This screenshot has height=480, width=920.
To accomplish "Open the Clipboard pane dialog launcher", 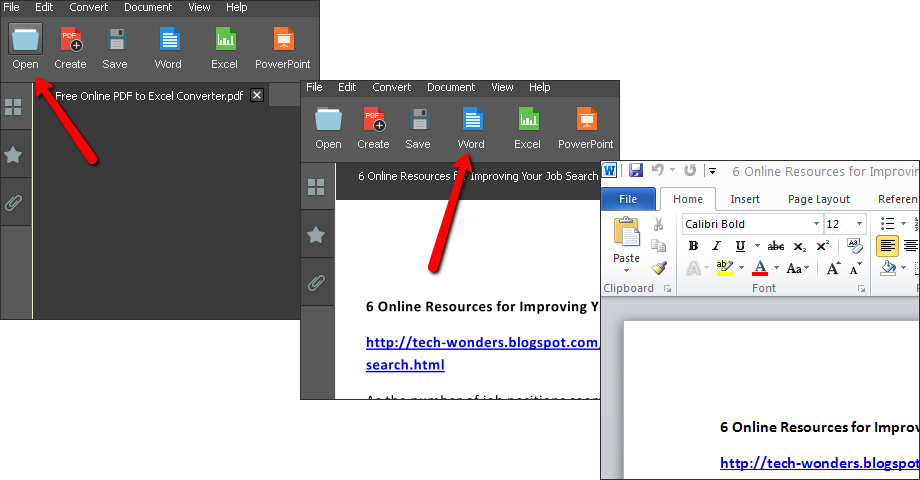I will [667, 289].
